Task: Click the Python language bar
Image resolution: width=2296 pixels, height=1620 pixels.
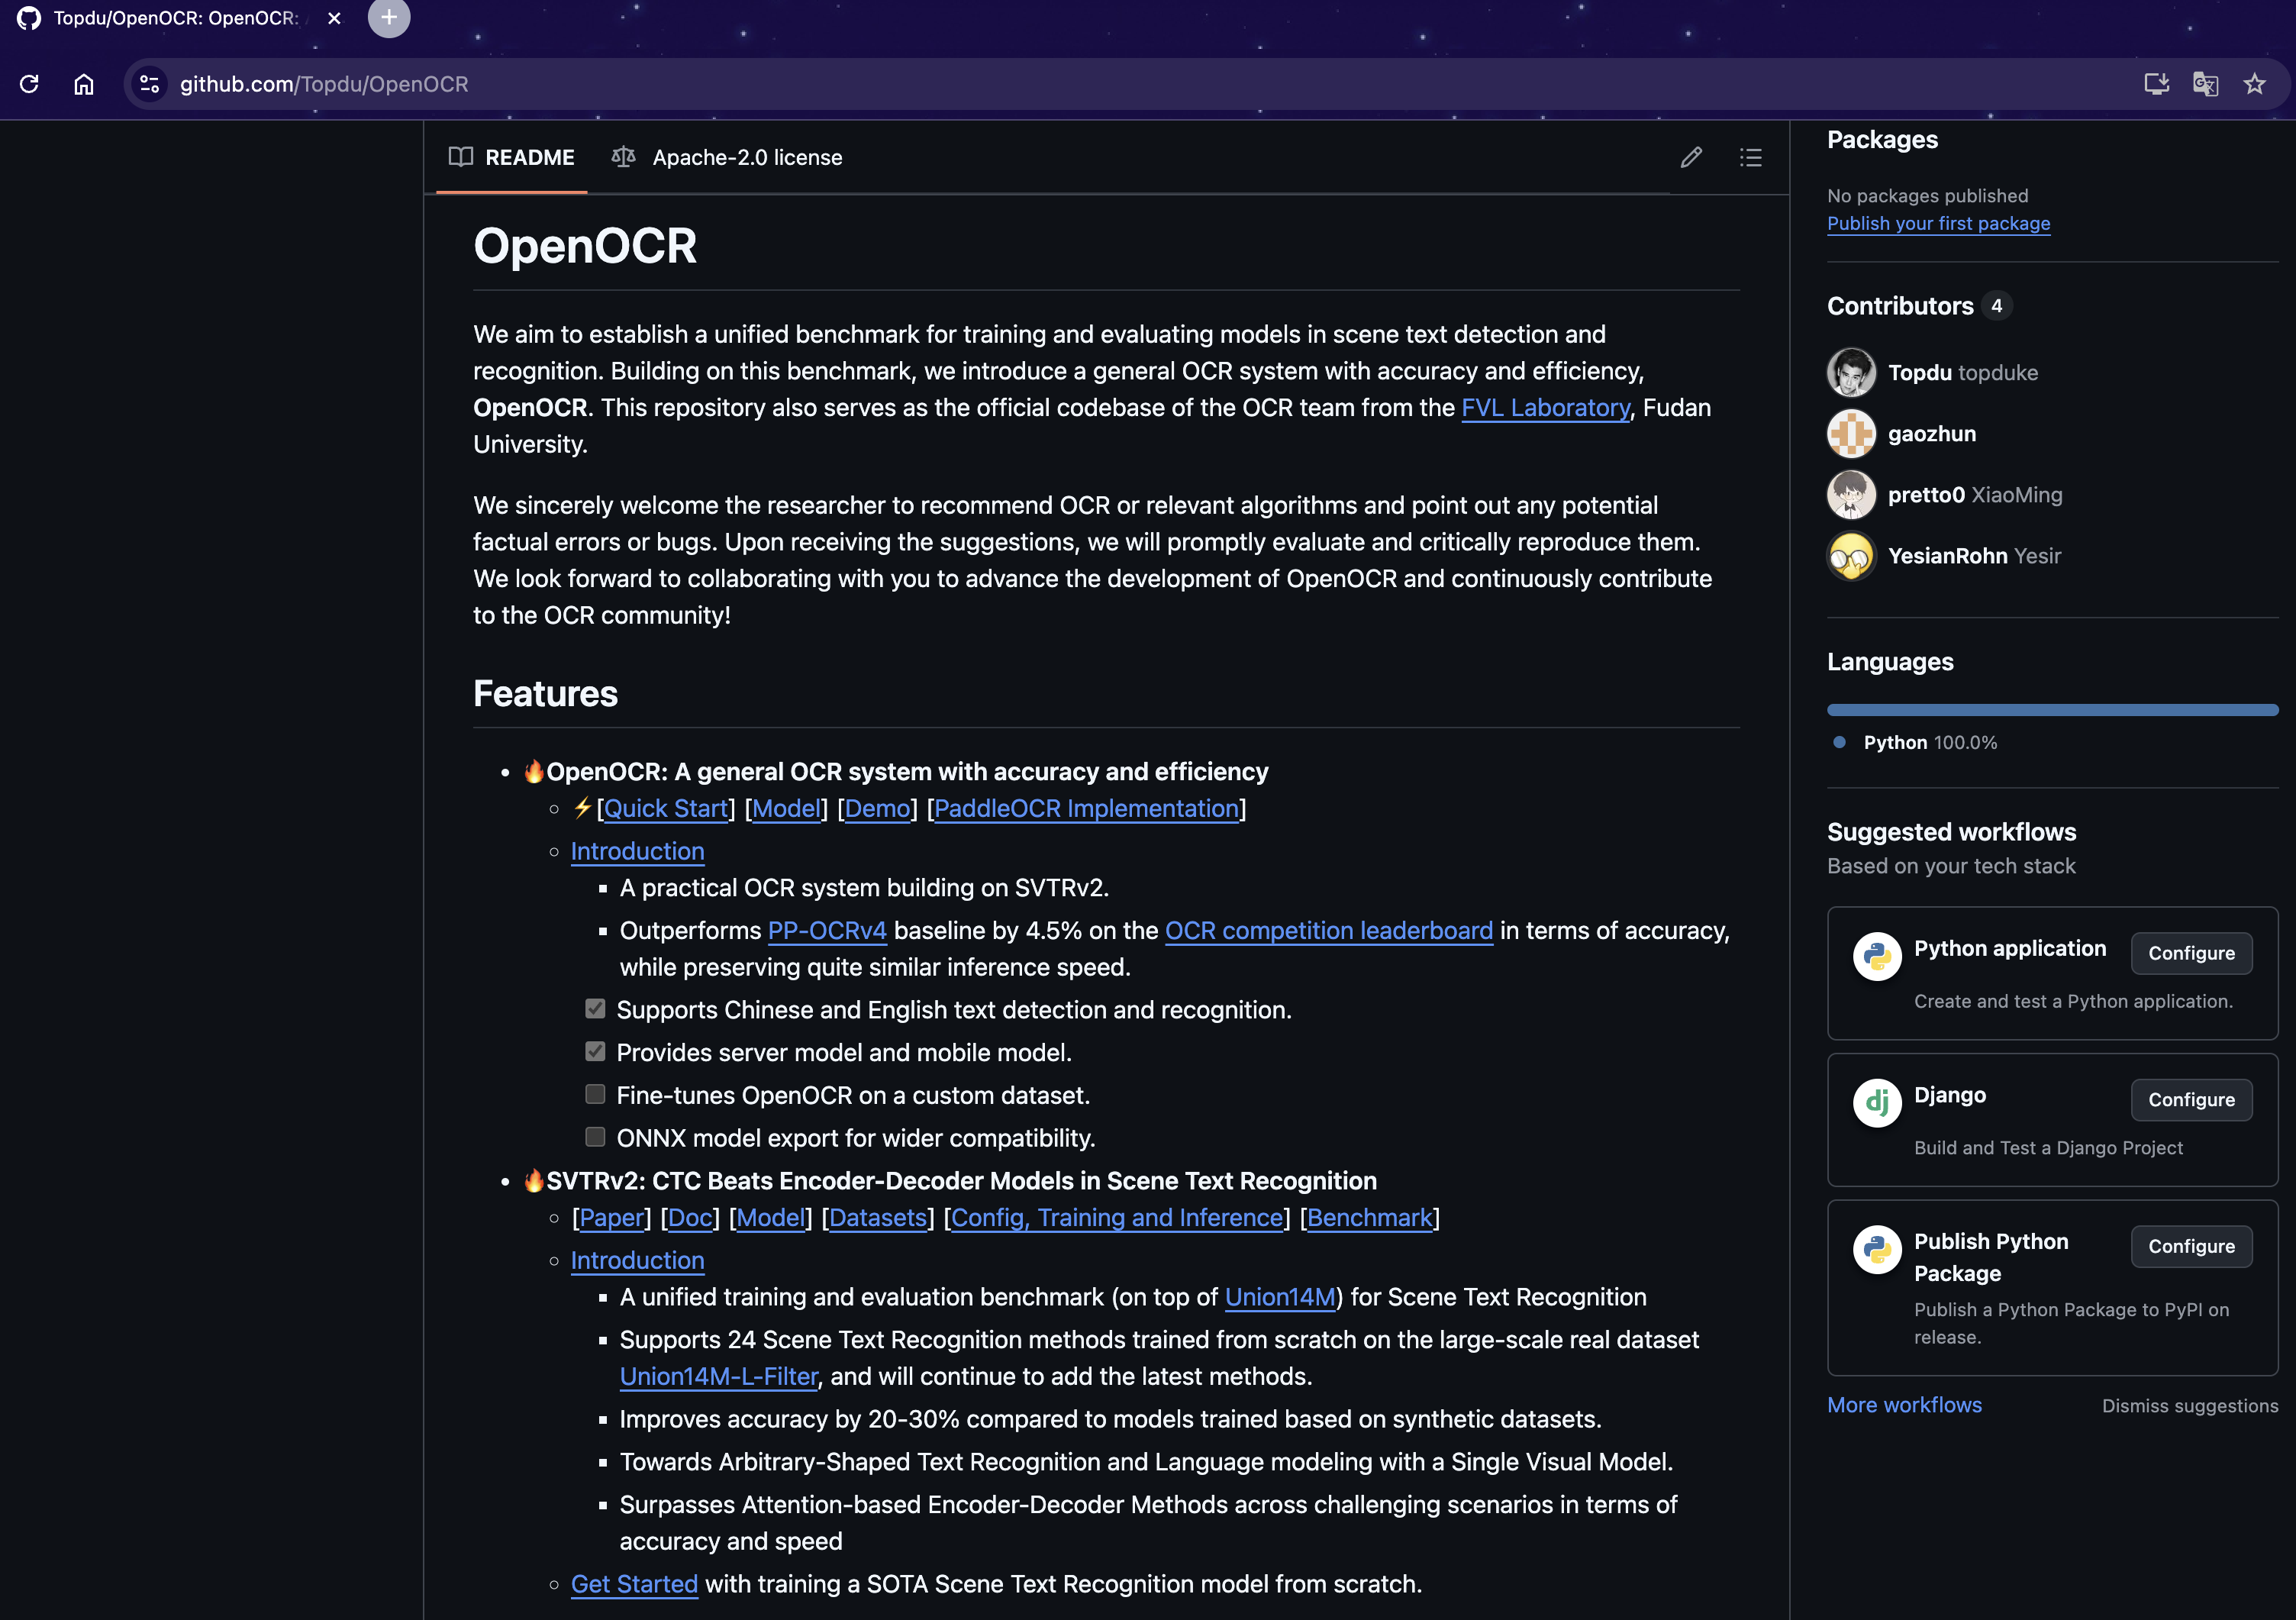Action: pyautogui.click(x=2052, y=710)
